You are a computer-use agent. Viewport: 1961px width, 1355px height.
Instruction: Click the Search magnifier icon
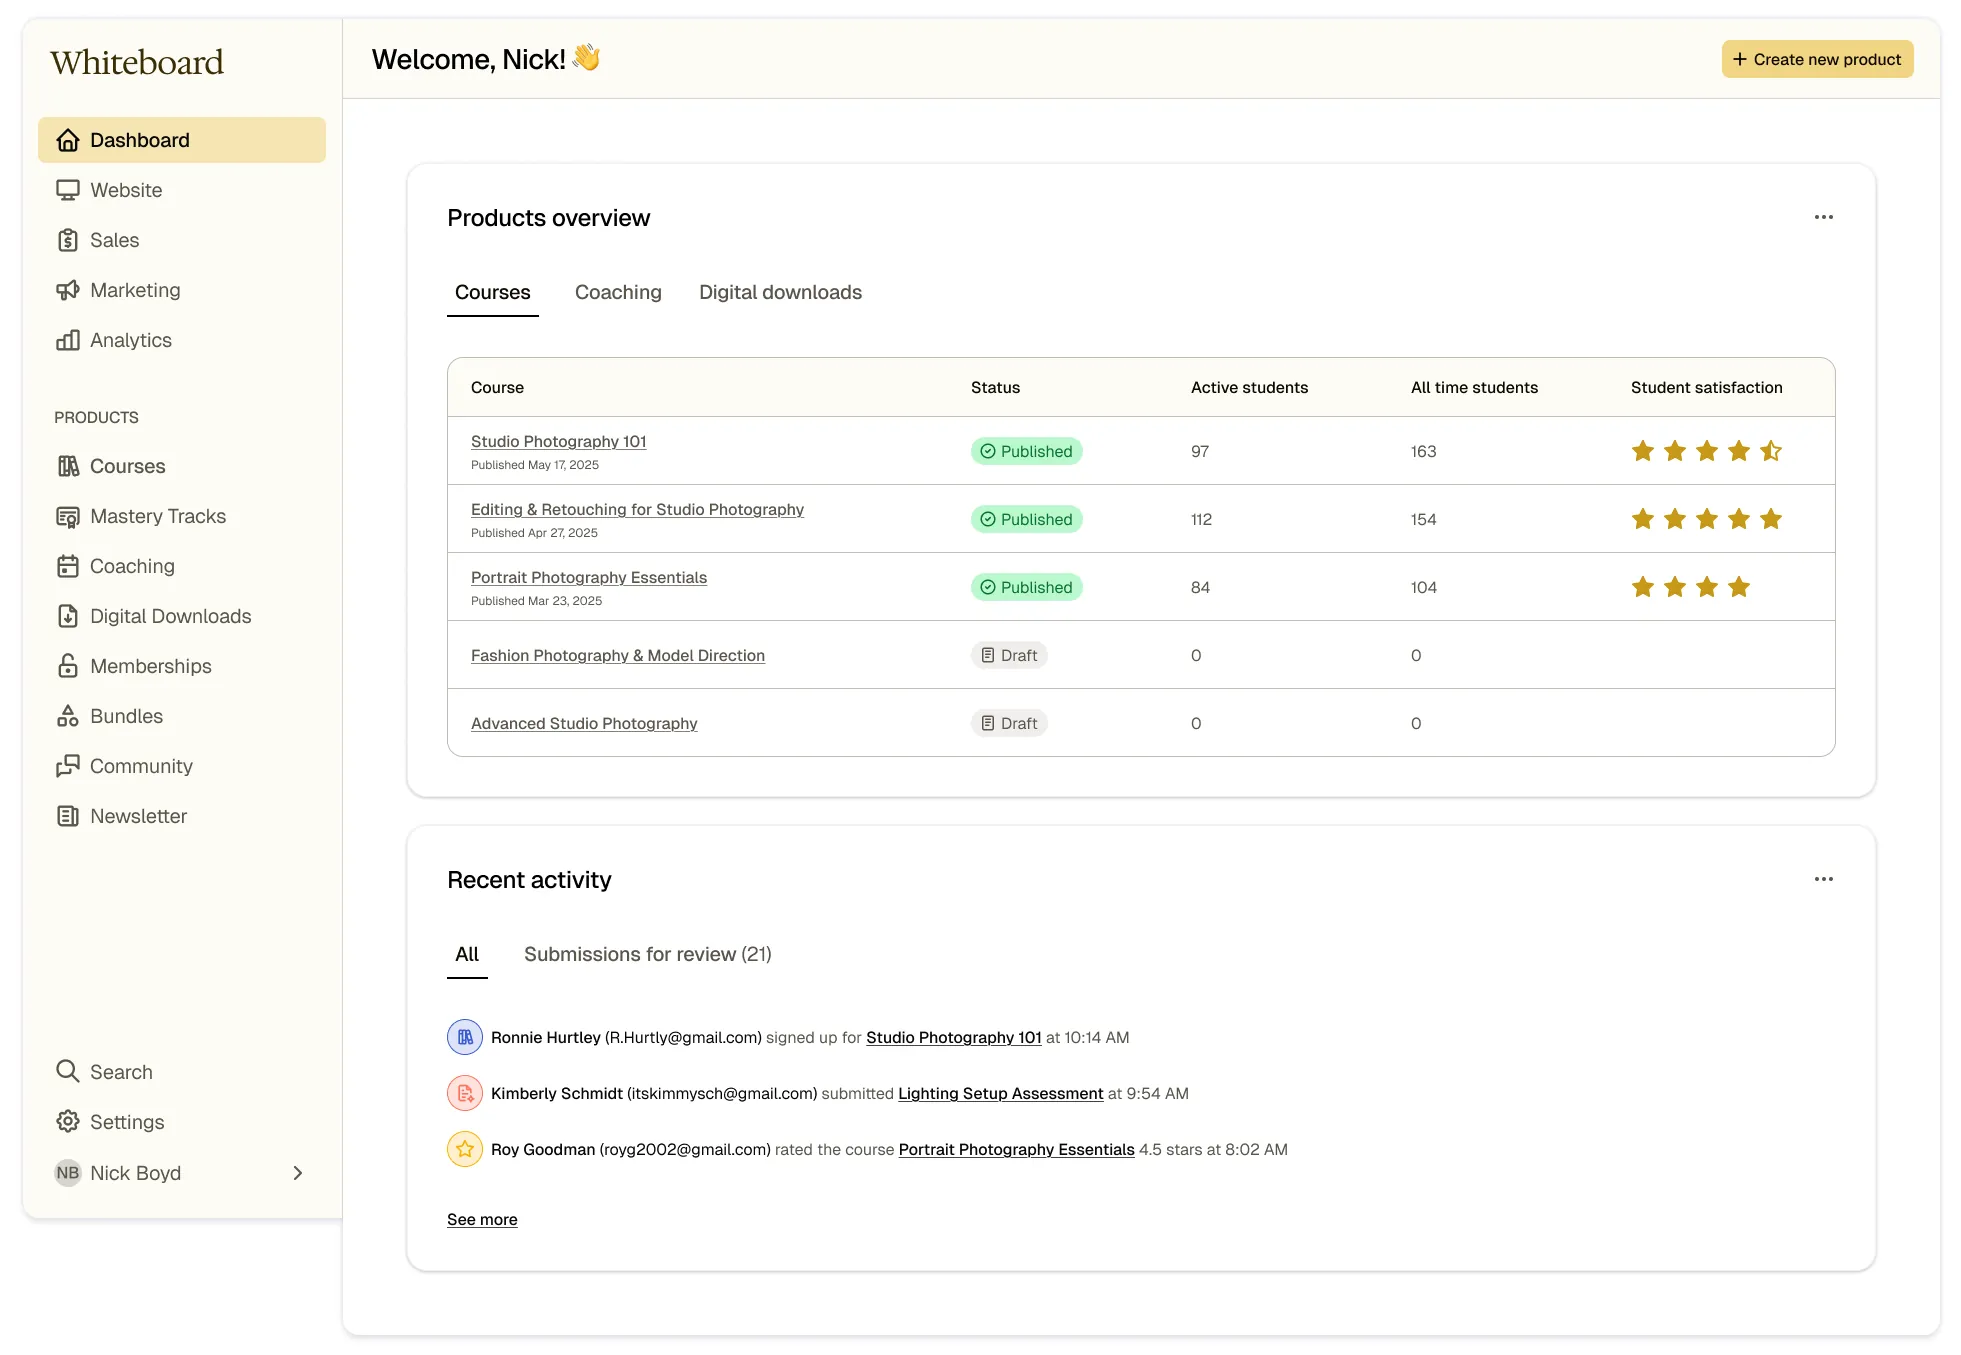(67, 1072)
